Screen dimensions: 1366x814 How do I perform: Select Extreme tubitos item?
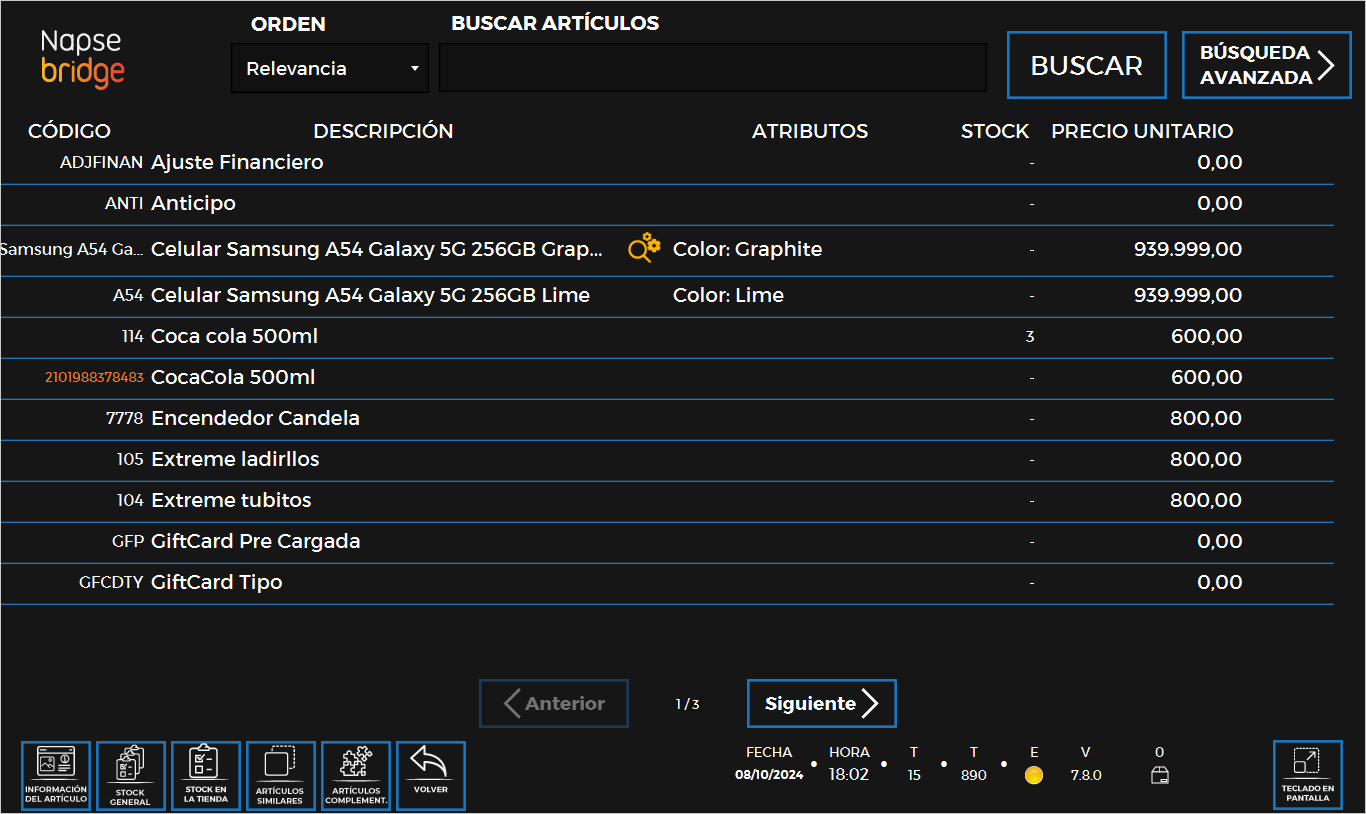(x=231, y=500)
